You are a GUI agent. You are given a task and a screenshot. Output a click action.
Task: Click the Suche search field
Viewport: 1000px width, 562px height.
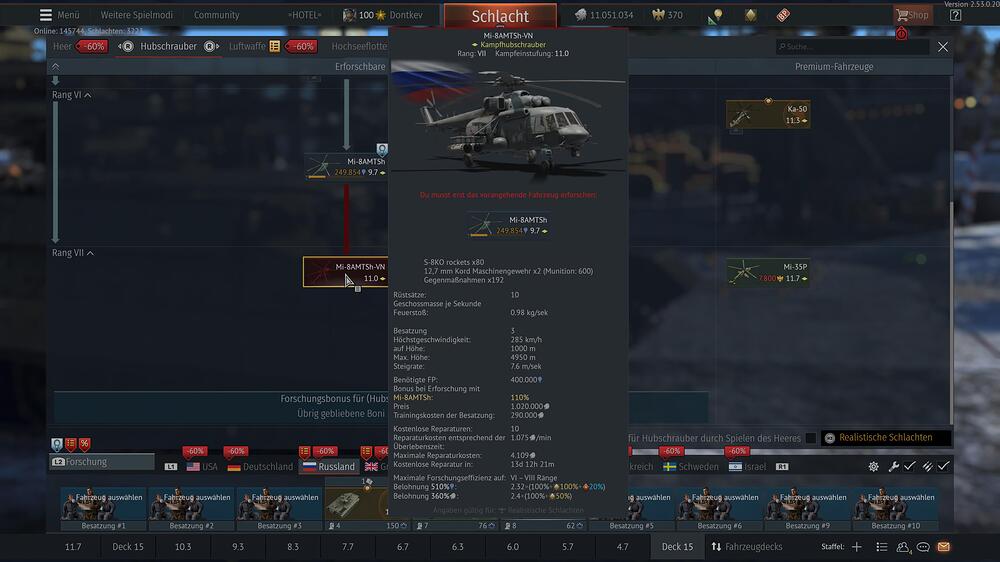click(x=852, y=47)
